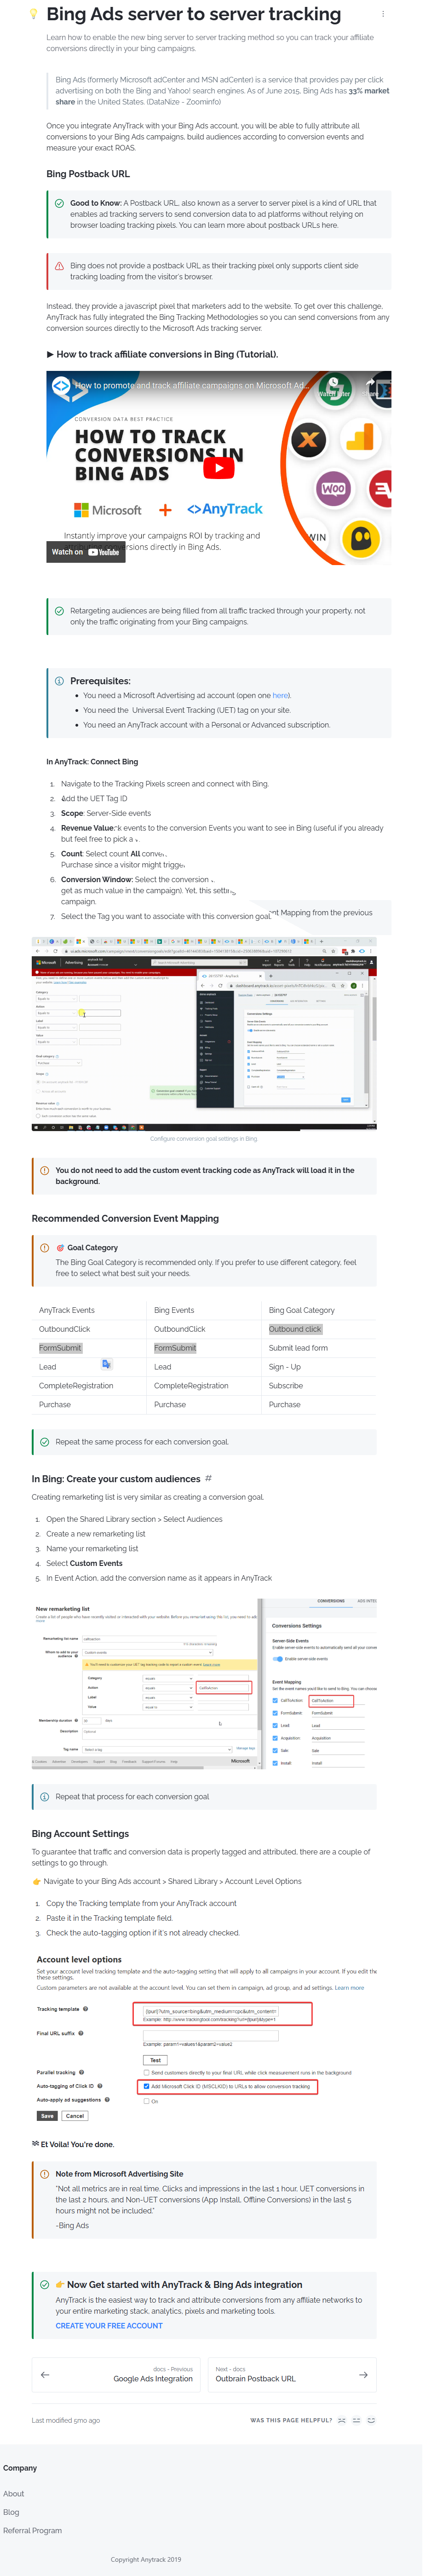Click the Goal Category target emoji icon
This screenshot has height=2576, width=437.
[60, 1248]
